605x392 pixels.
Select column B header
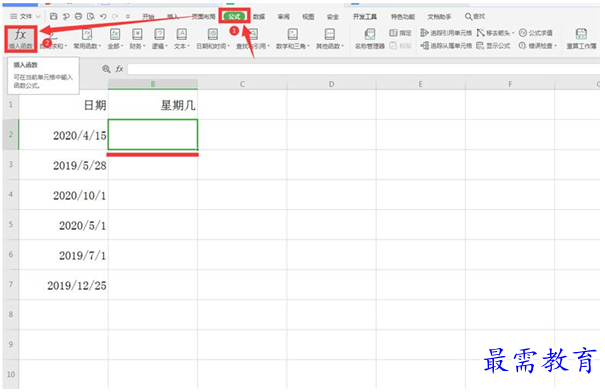coord(153,84)
